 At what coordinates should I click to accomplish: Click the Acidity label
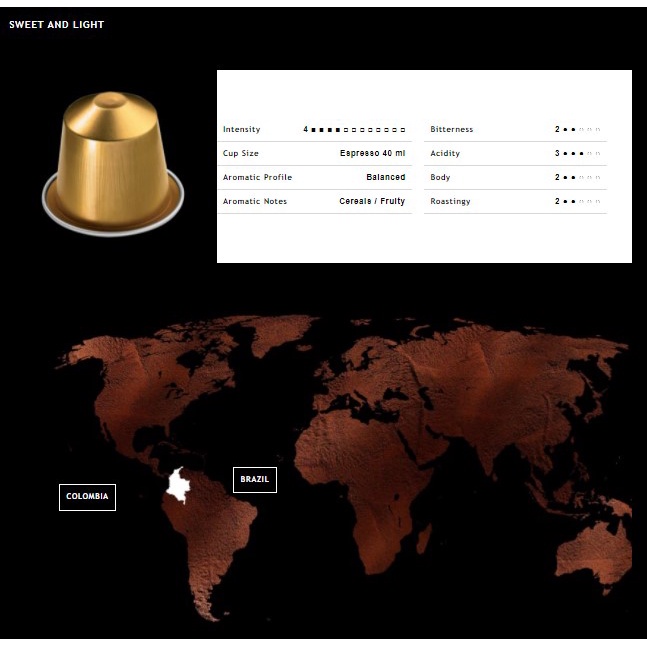[445, 154]
